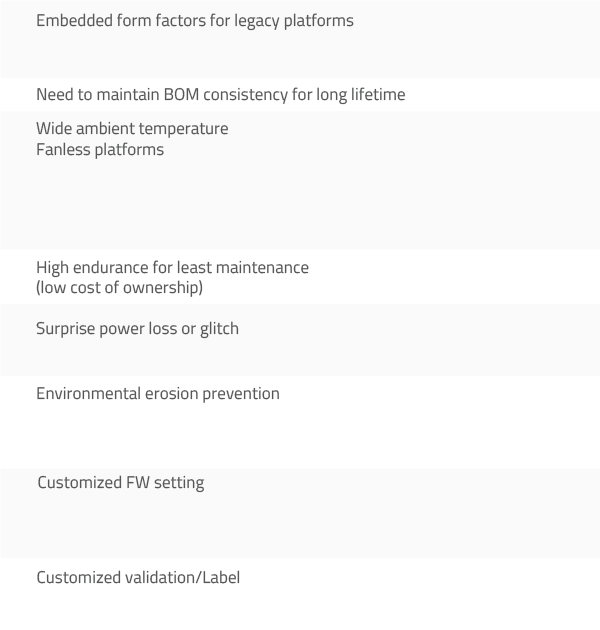This screenshot has width=600, height=630.
Task: Click 'High endurance for least maintenance' text
Action: (x=172, y=268)
